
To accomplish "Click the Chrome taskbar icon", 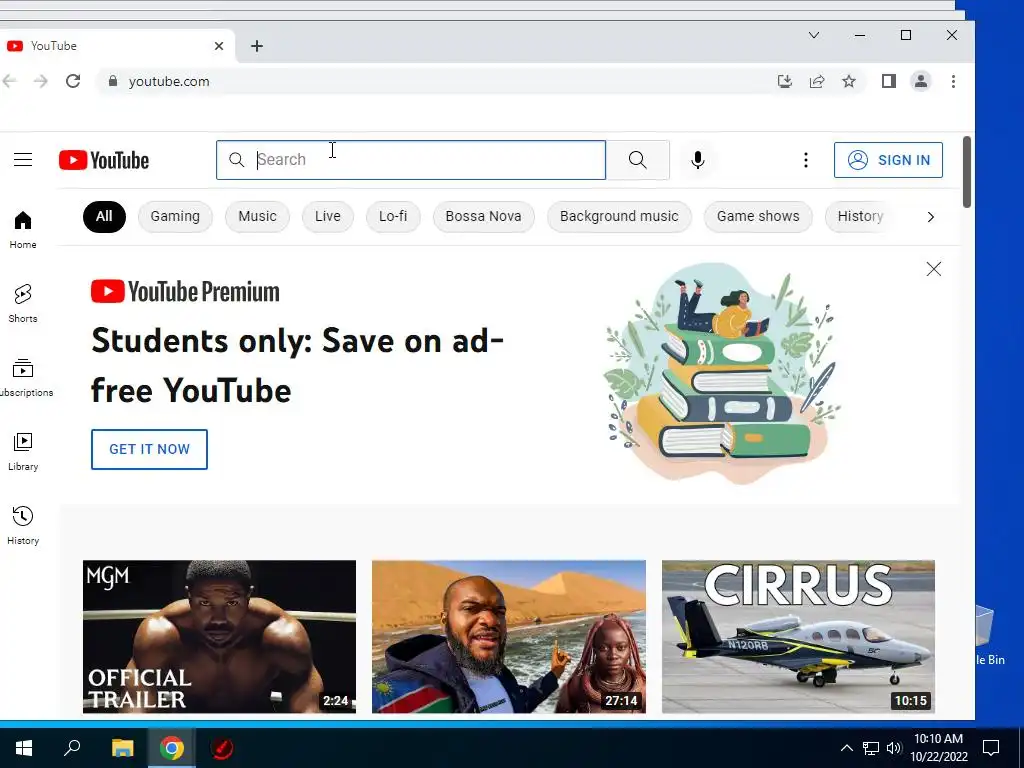I will click(x=172, y=748).
